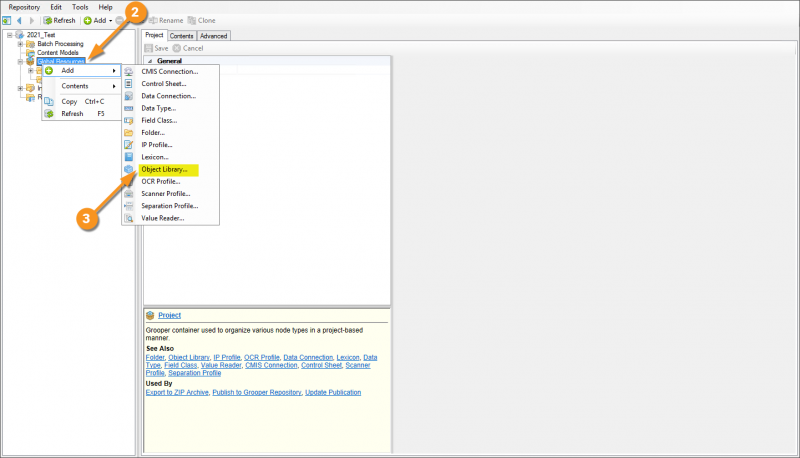Click the Rename toolbar icon

click(x=153, y=20)
